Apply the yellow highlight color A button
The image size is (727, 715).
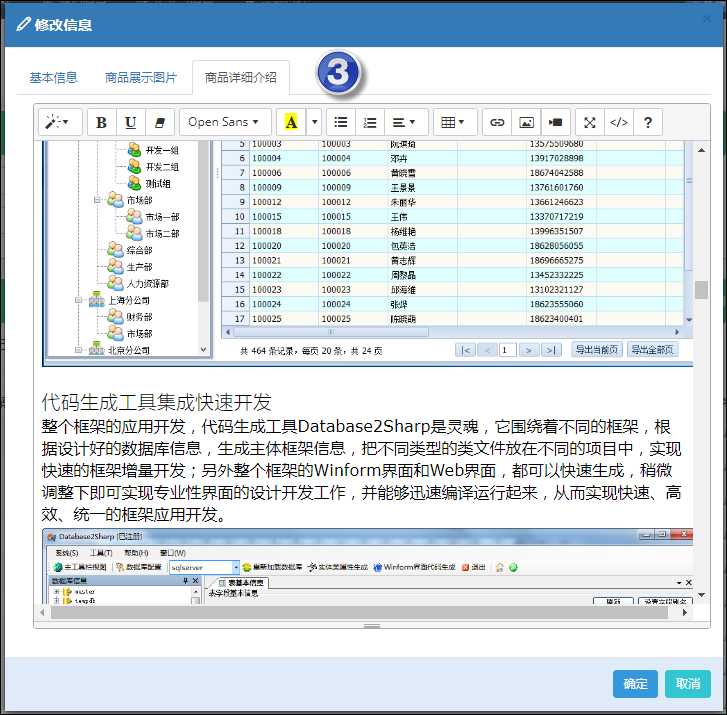pyautogui.click(x=291, y=122)
